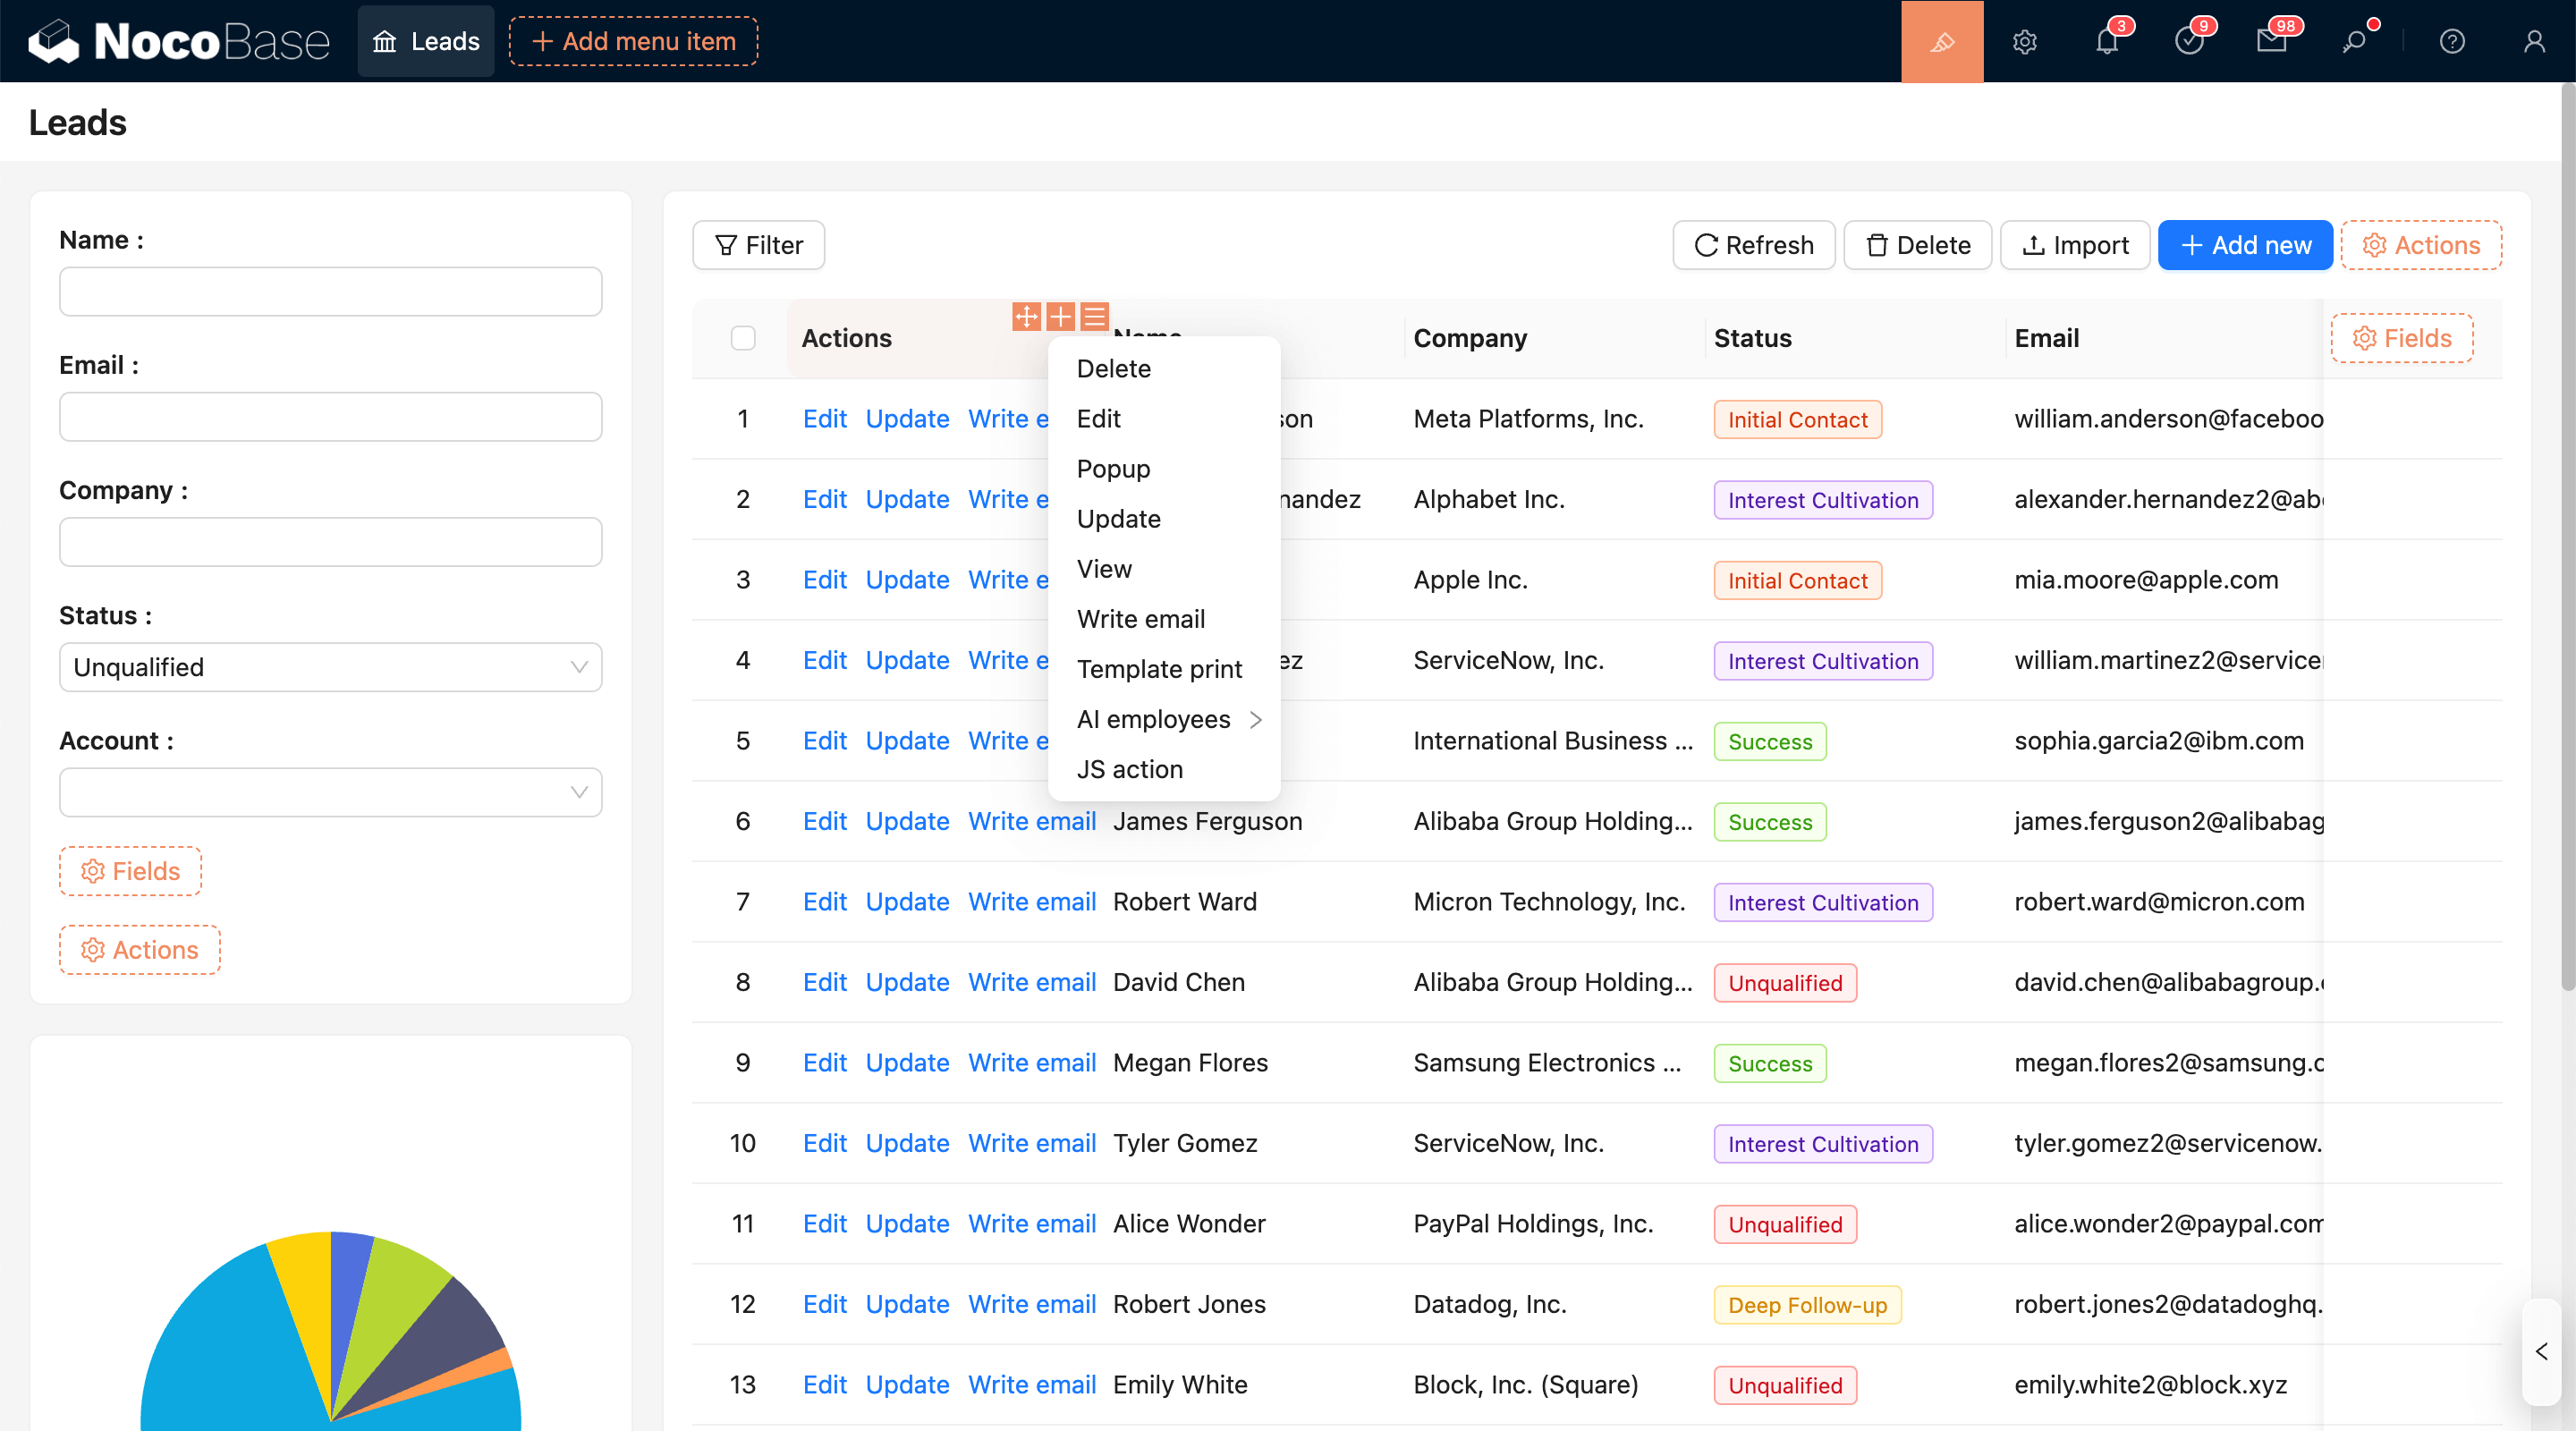Open the user profile icon

pos(2533,41)
